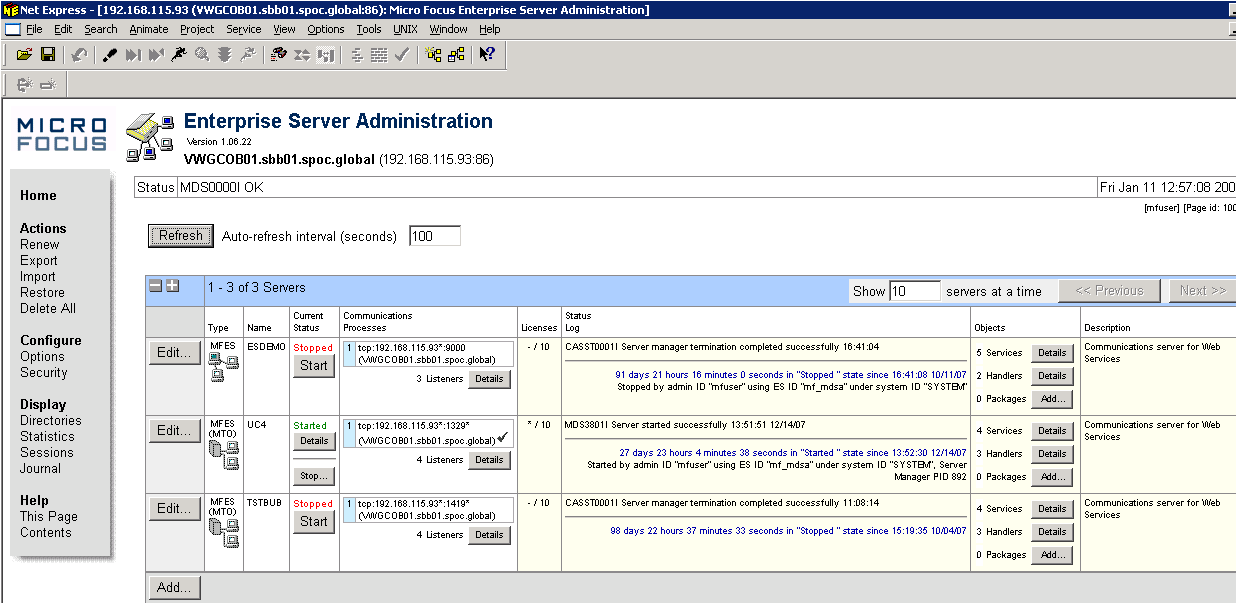Go to Home in the sidebar
Image resolution: width=1236 pixels, height=603 pixels.
pos(38,196)
